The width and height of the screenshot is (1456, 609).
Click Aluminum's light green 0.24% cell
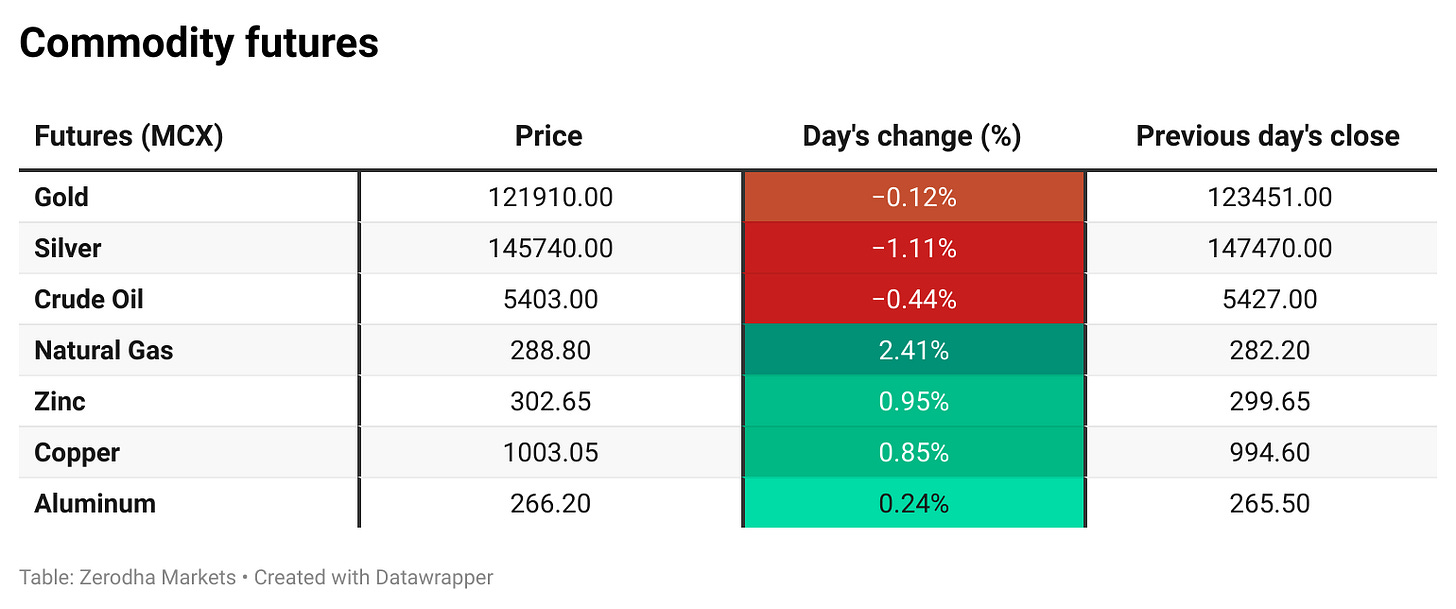coord(913,503)
